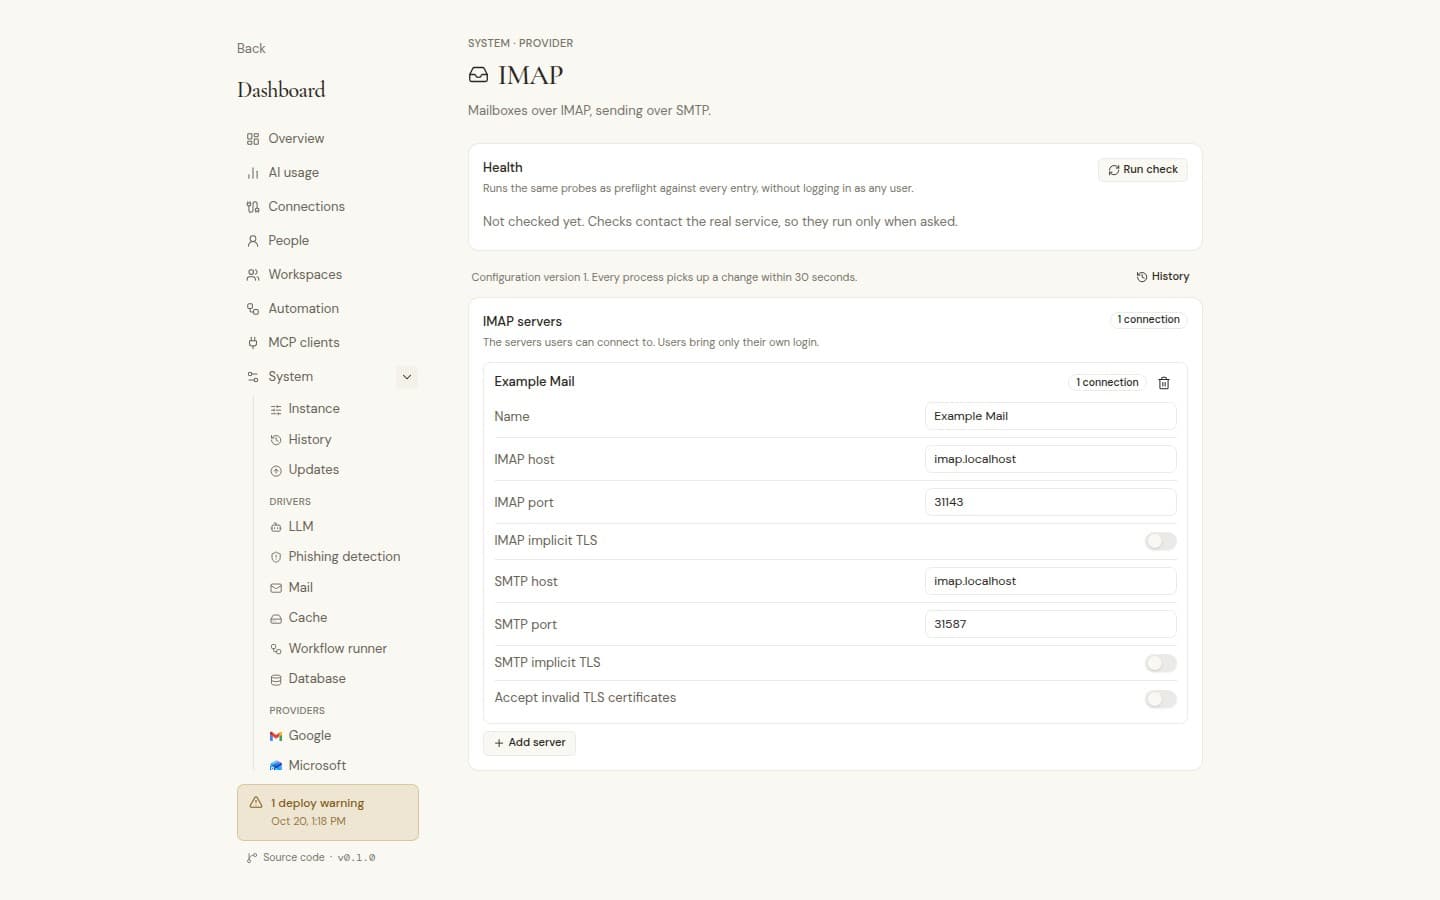The width and height of the screenshot is (1440, 900).
Task: Click the Mail envelope icon in sidebar
Action: point(276,588)
